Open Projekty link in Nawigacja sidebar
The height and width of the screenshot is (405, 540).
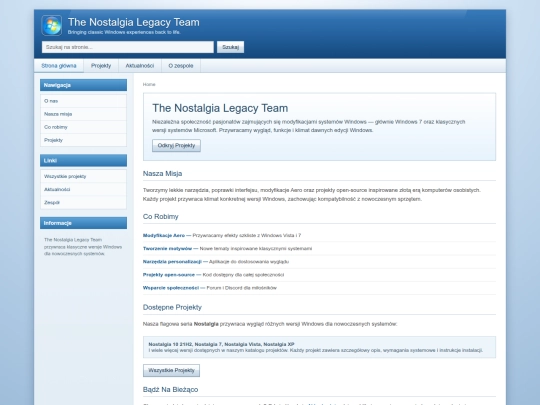tap(83, 140)
